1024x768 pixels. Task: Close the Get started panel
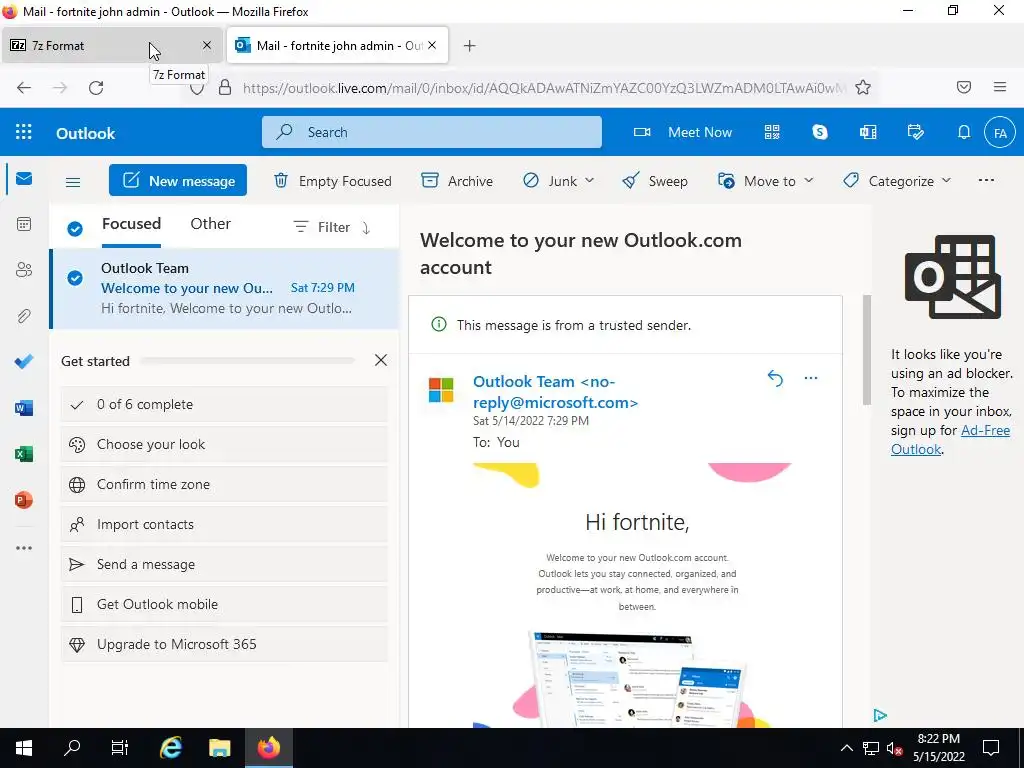[381, 360]
